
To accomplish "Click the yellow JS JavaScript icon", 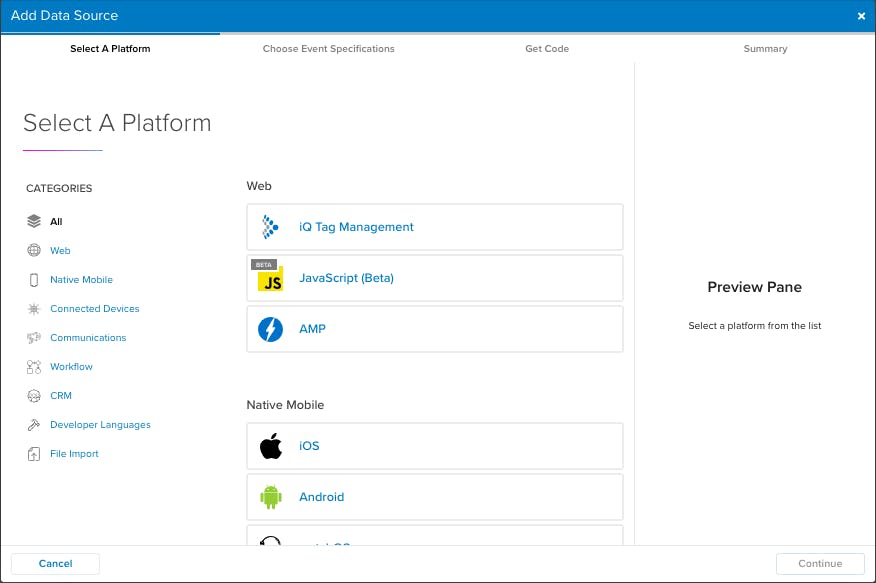I will click(x=270, y=278).
